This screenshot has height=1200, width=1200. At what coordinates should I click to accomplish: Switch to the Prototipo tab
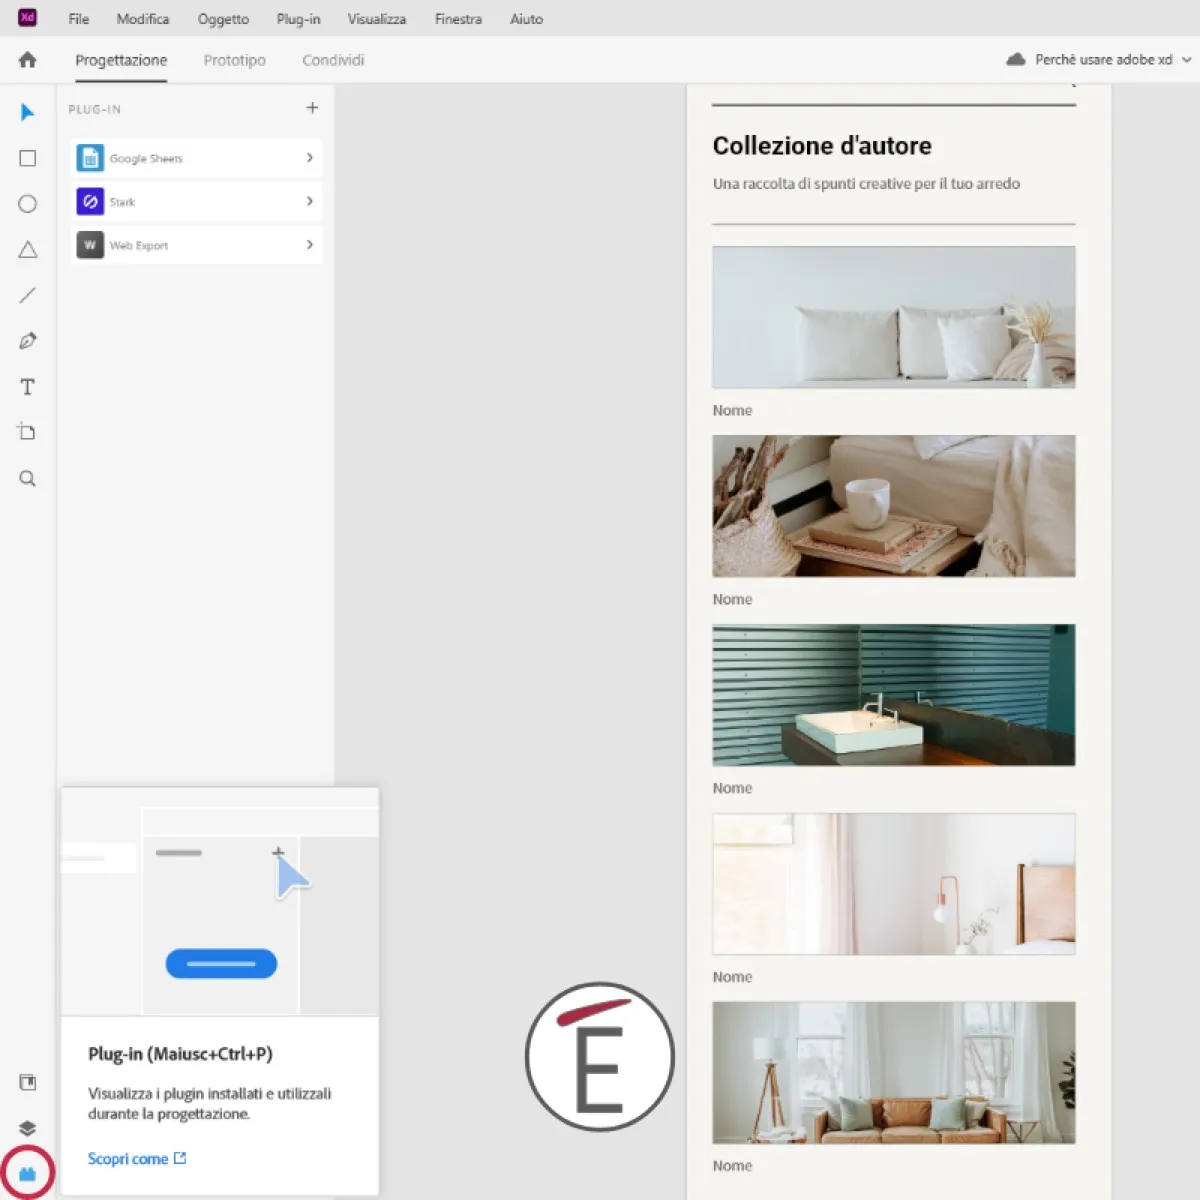click(234, 60)
